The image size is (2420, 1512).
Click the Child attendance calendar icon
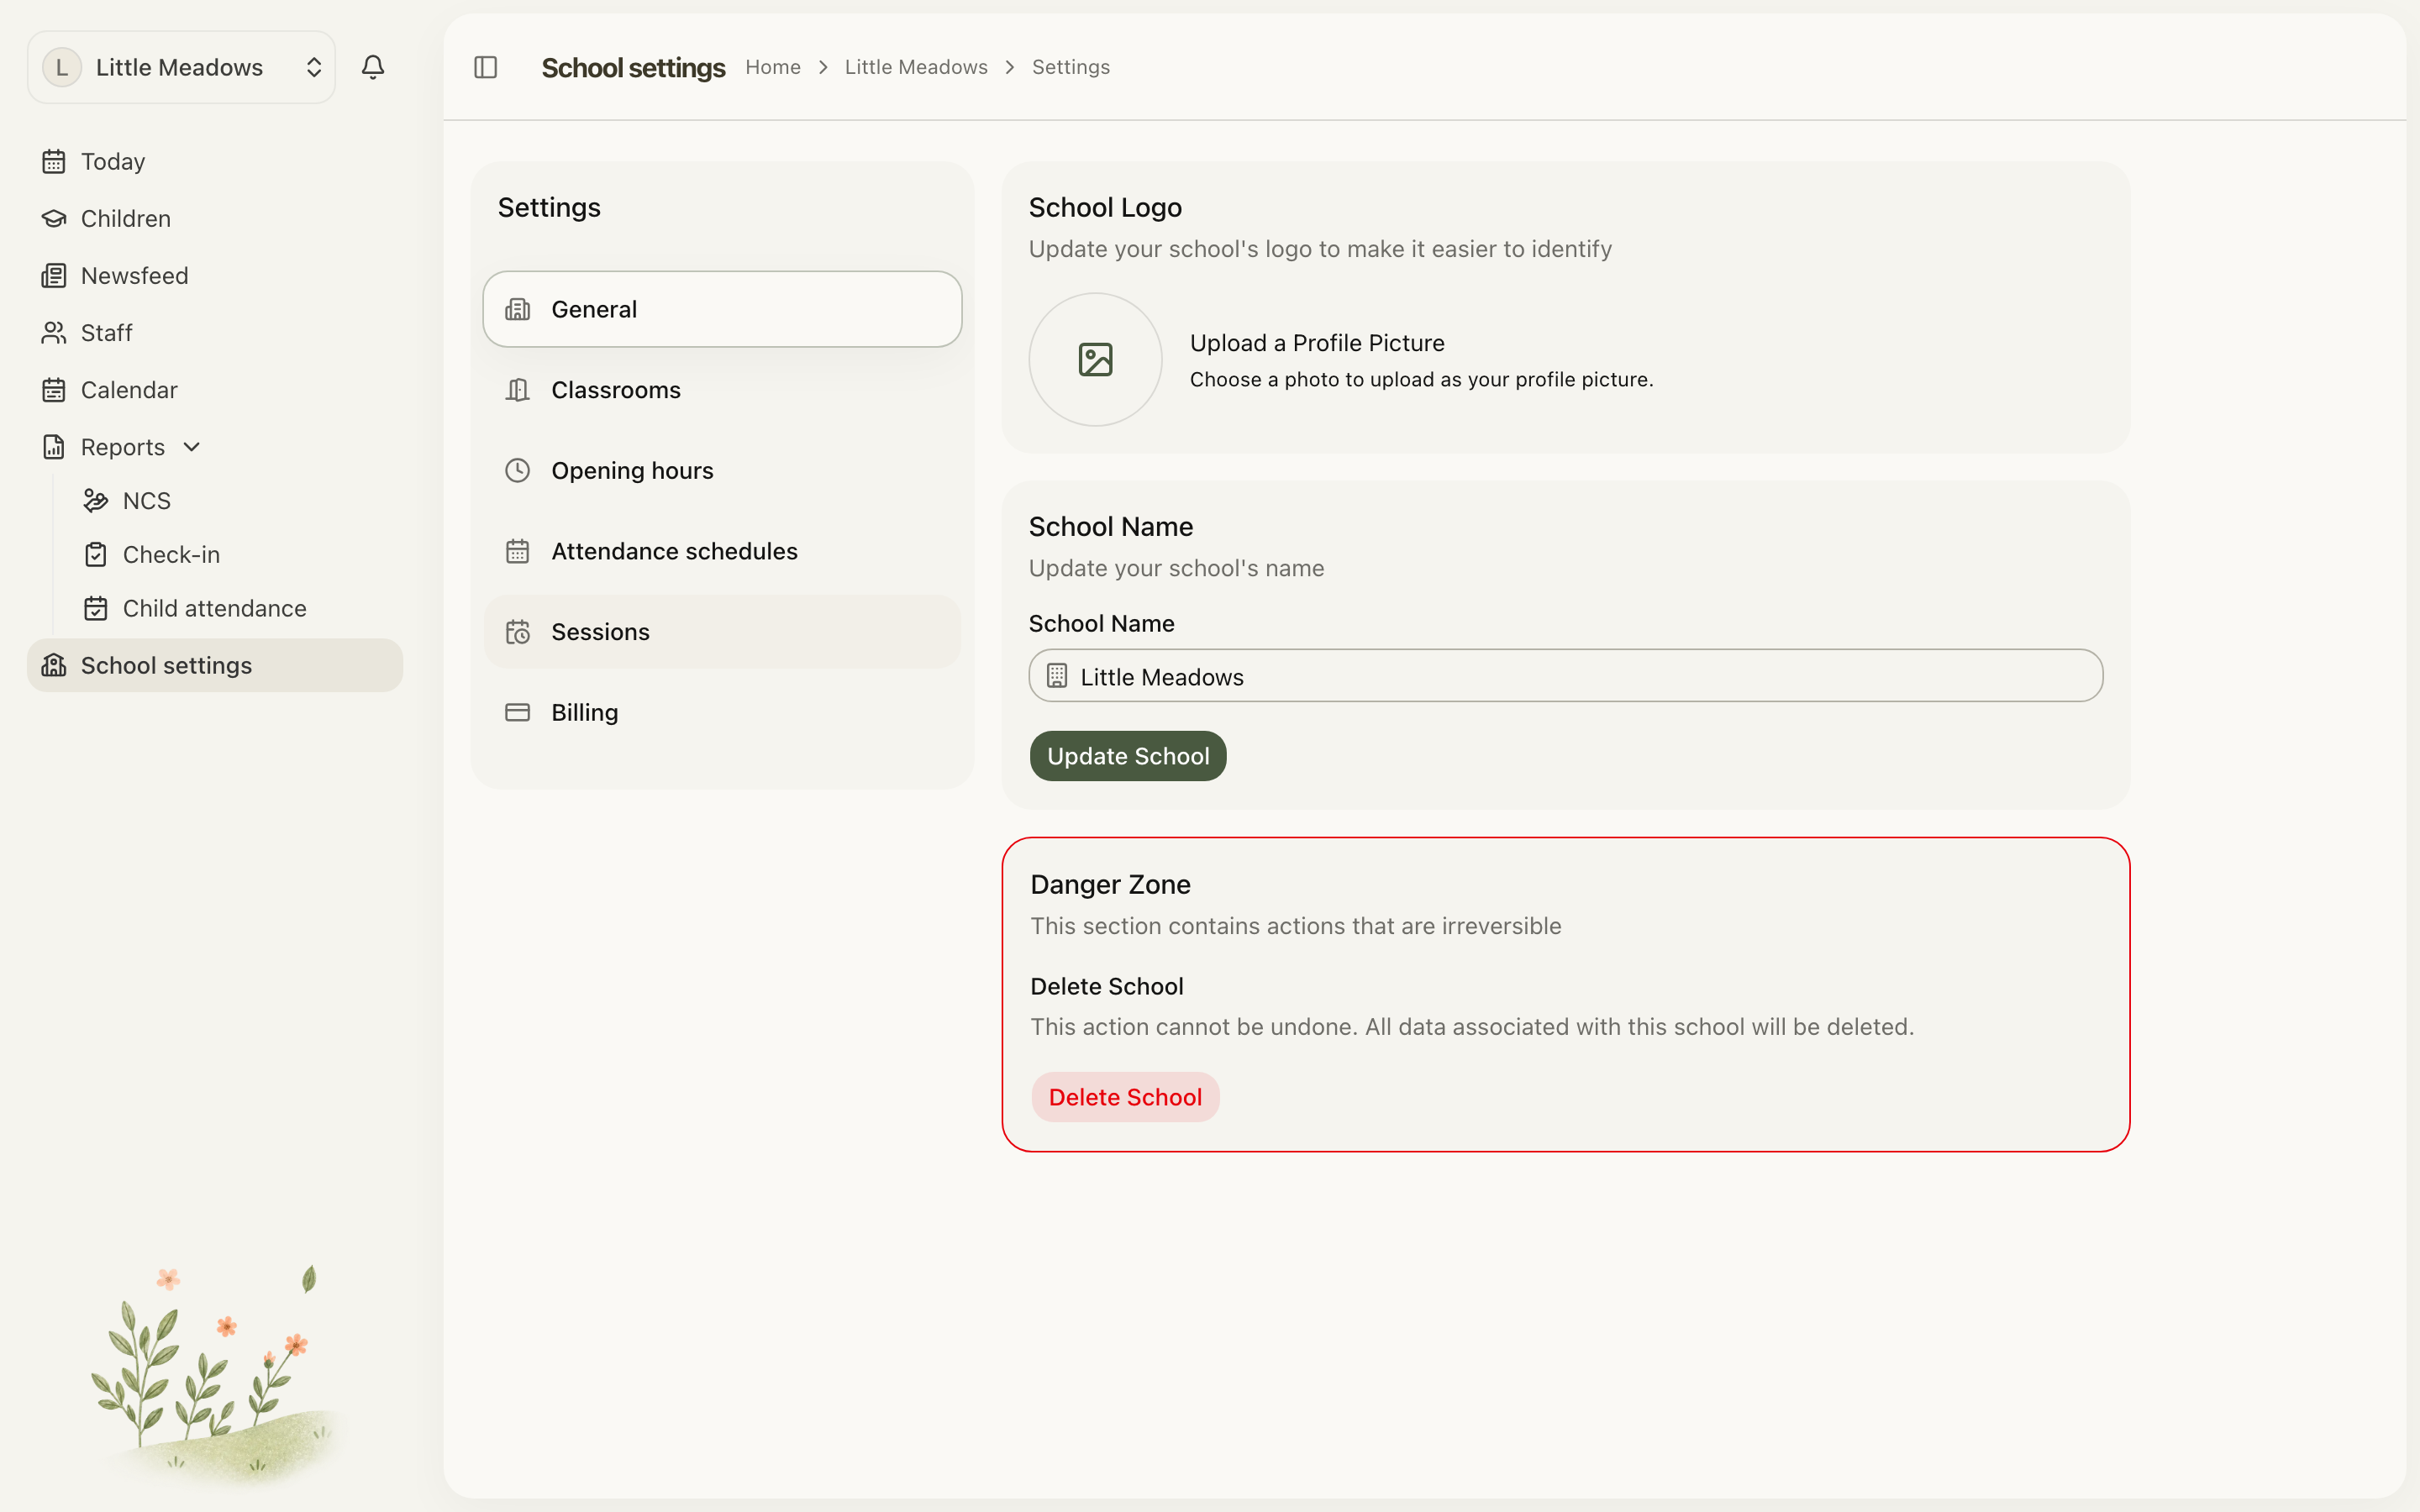(96, 609)
